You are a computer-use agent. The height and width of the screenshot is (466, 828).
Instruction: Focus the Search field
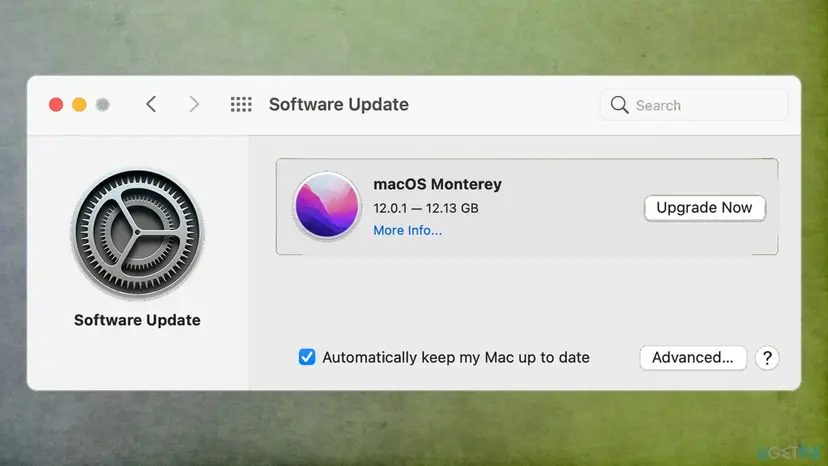pos(694,105)
